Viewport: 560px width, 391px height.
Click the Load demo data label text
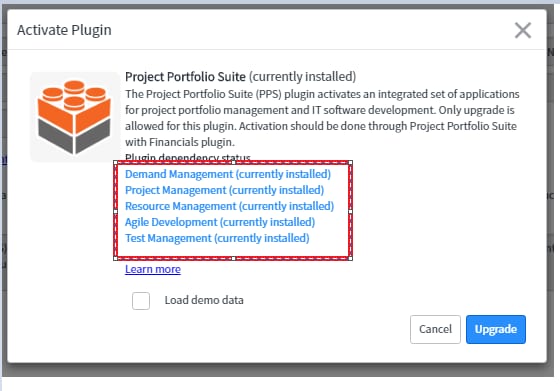tap(204, 300)
